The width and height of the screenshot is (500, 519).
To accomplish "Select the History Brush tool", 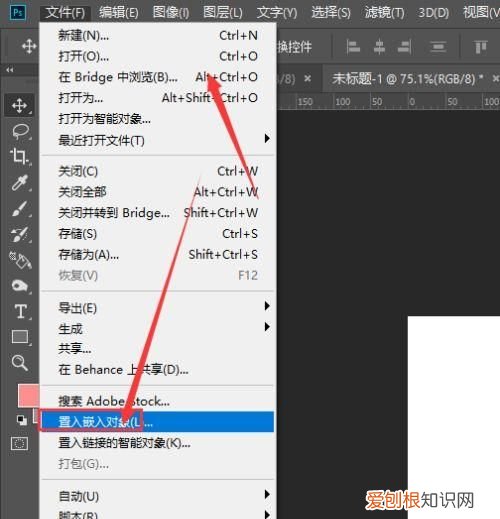I will [x=20, y=235].
